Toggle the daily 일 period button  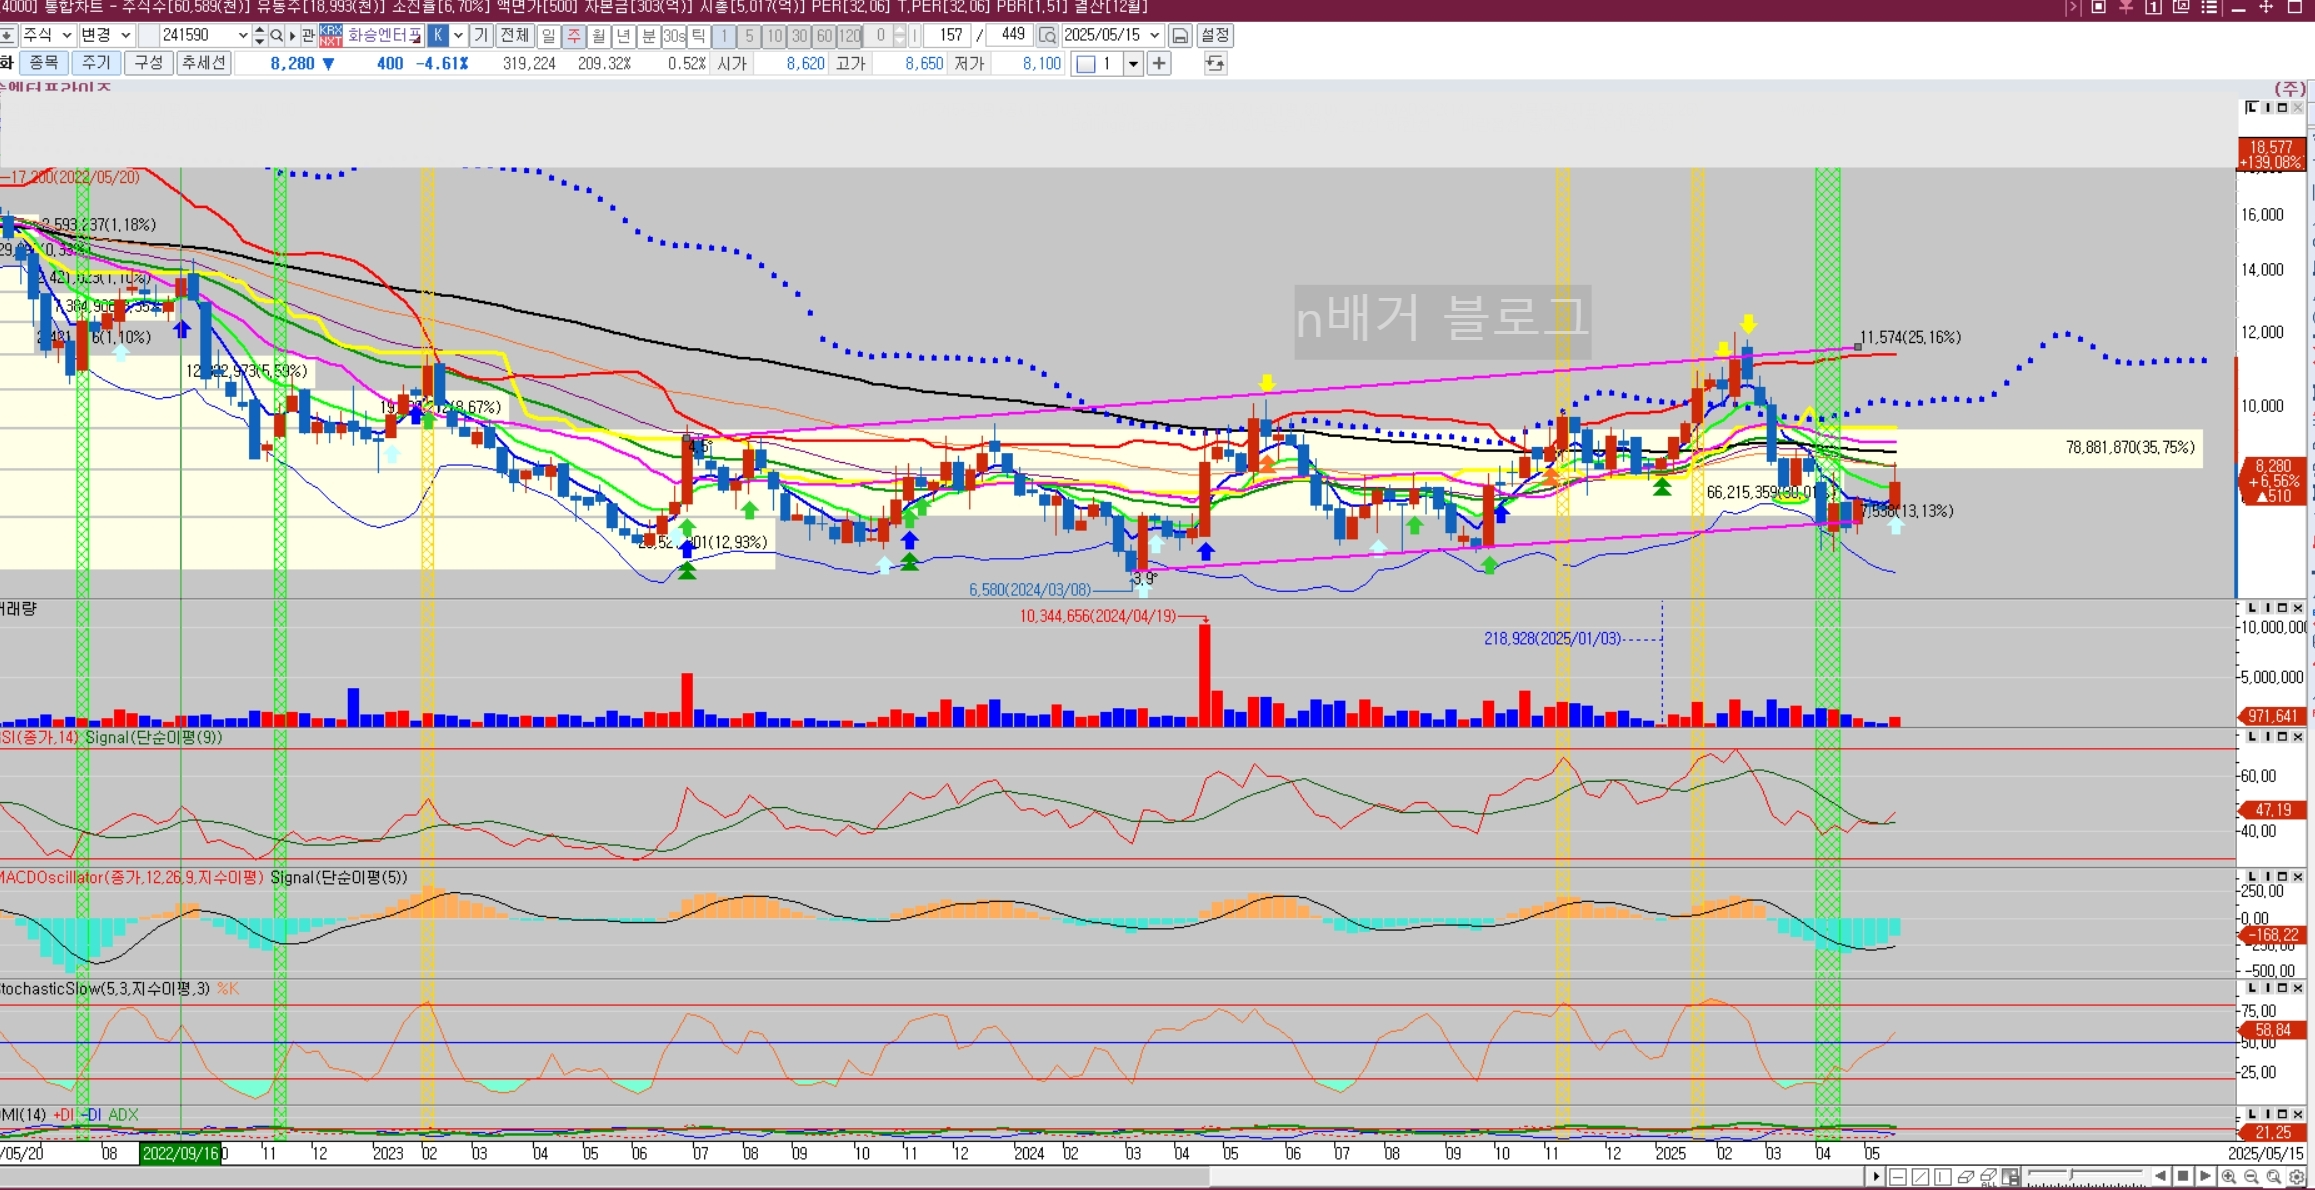point(548,35)
